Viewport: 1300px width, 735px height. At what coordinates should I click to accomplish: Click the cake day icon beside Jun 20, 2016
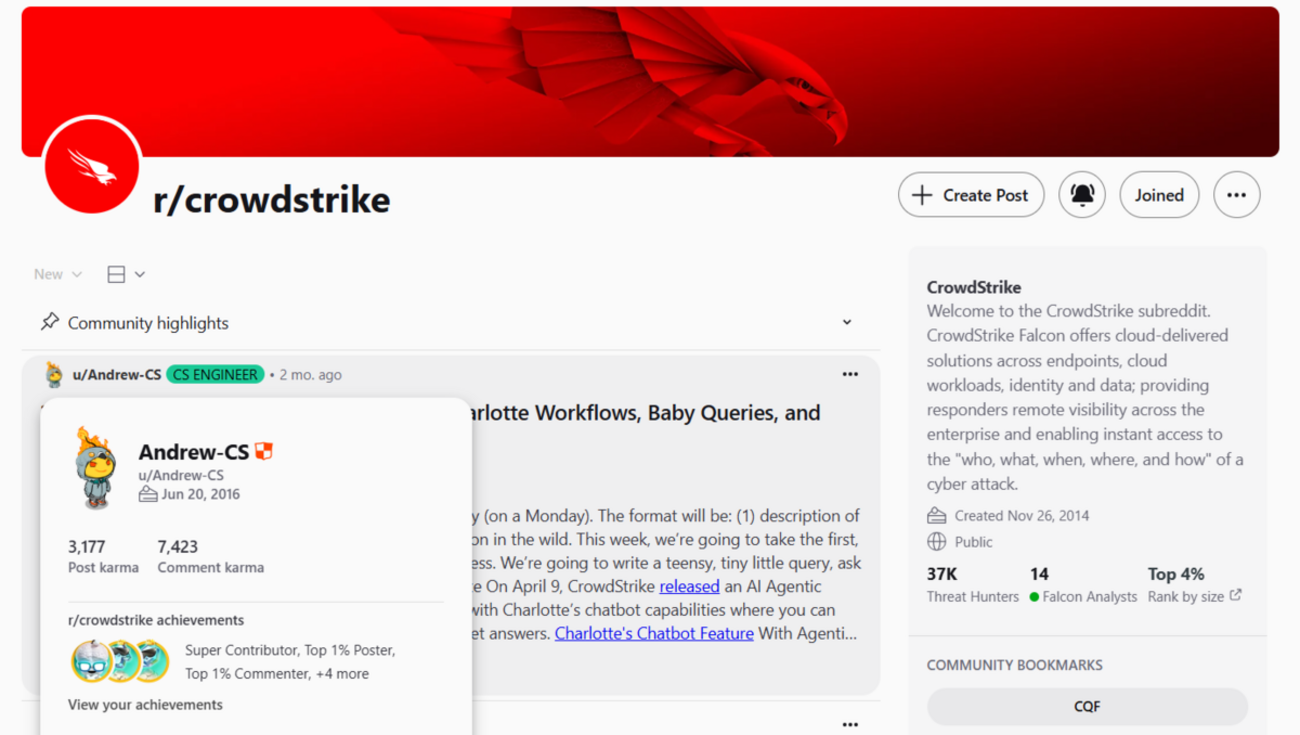pyautogui.click(x=148, y=494)
